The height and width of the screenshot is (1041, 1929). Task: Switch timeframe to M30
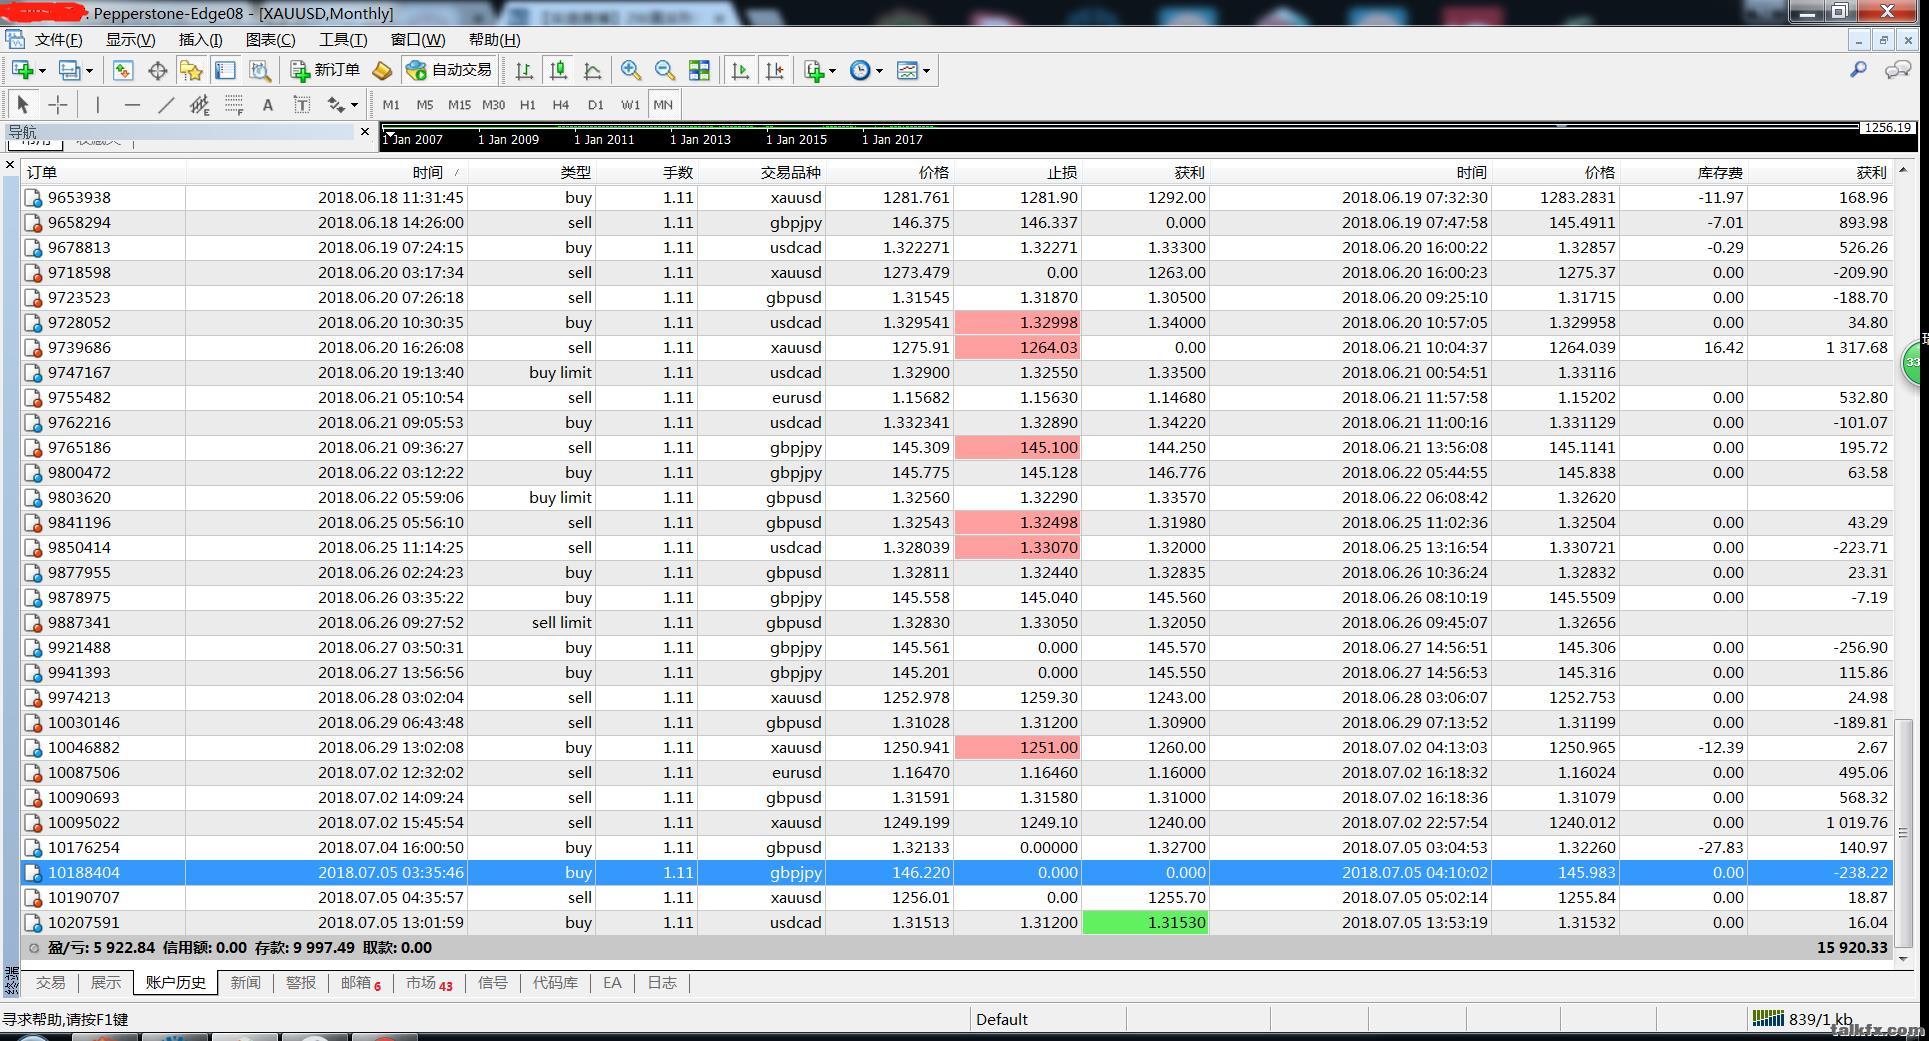(493, 104)
